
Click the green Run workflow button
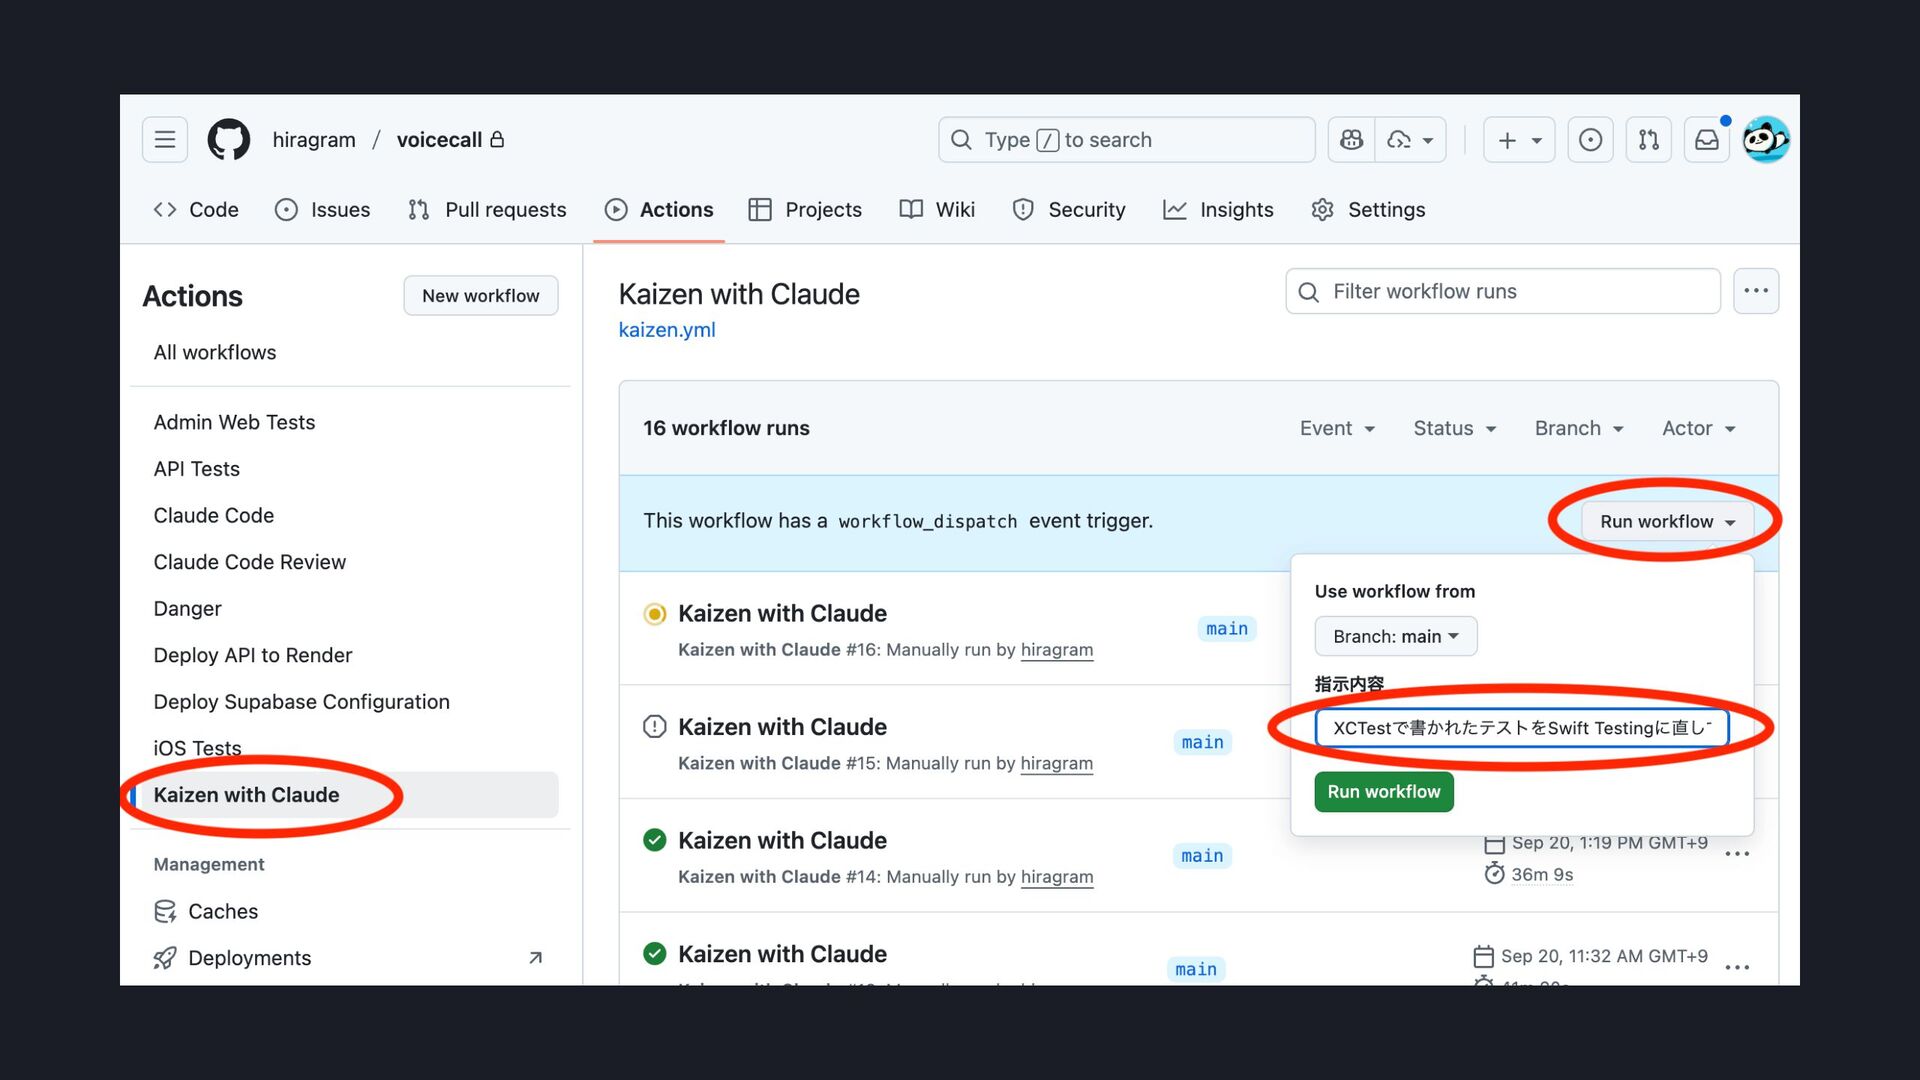[1384, 792]
